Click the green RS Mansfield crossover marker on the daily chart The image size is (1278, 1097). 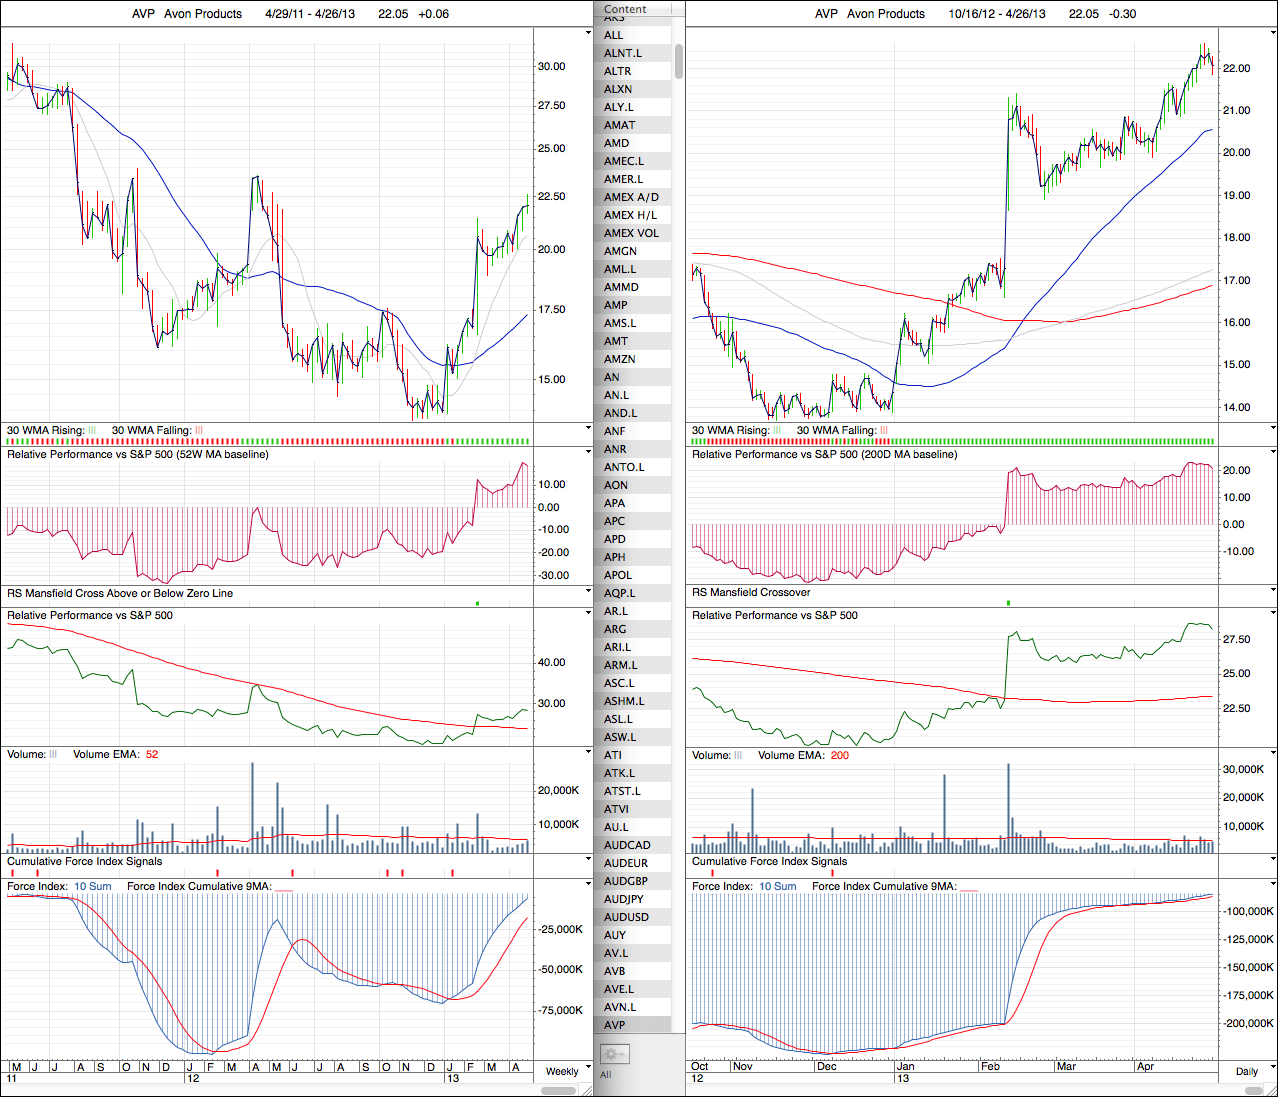pyautogui.click(x=1008, y=603)
